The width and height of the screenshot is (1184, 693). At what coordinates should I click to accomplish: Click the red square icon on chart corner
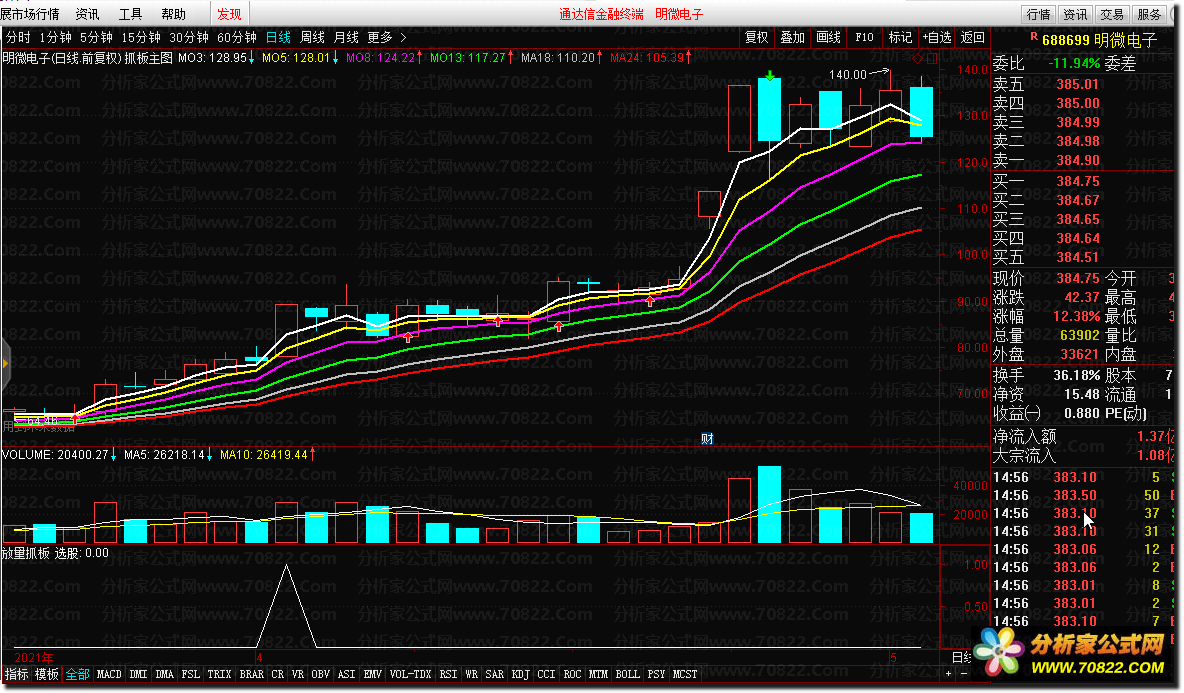(932, 57)
